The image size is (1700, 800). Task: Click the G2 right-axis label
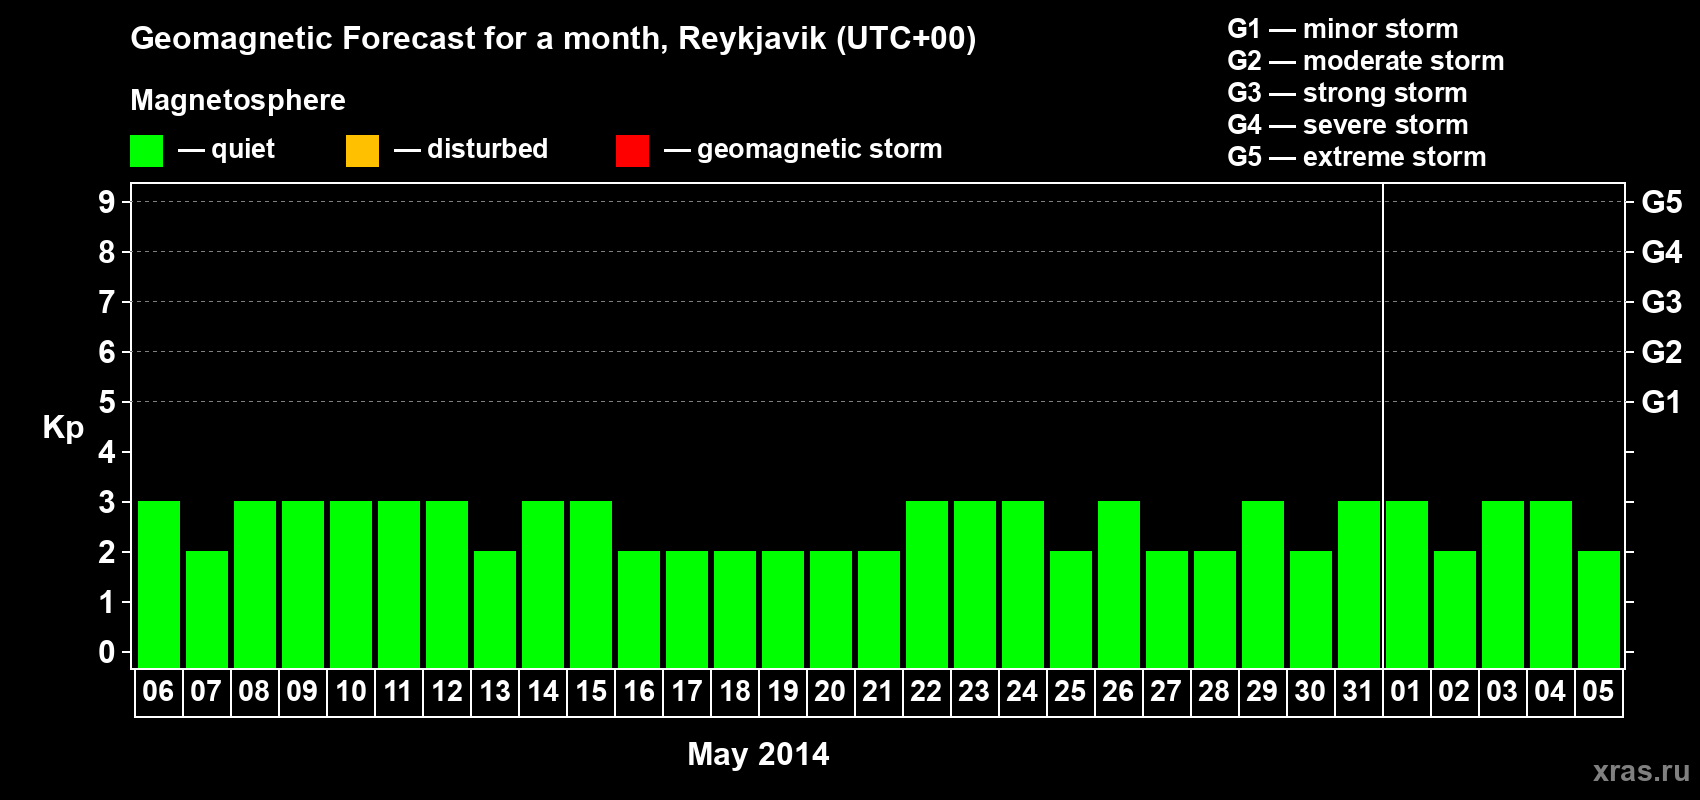coord(1662,352)
